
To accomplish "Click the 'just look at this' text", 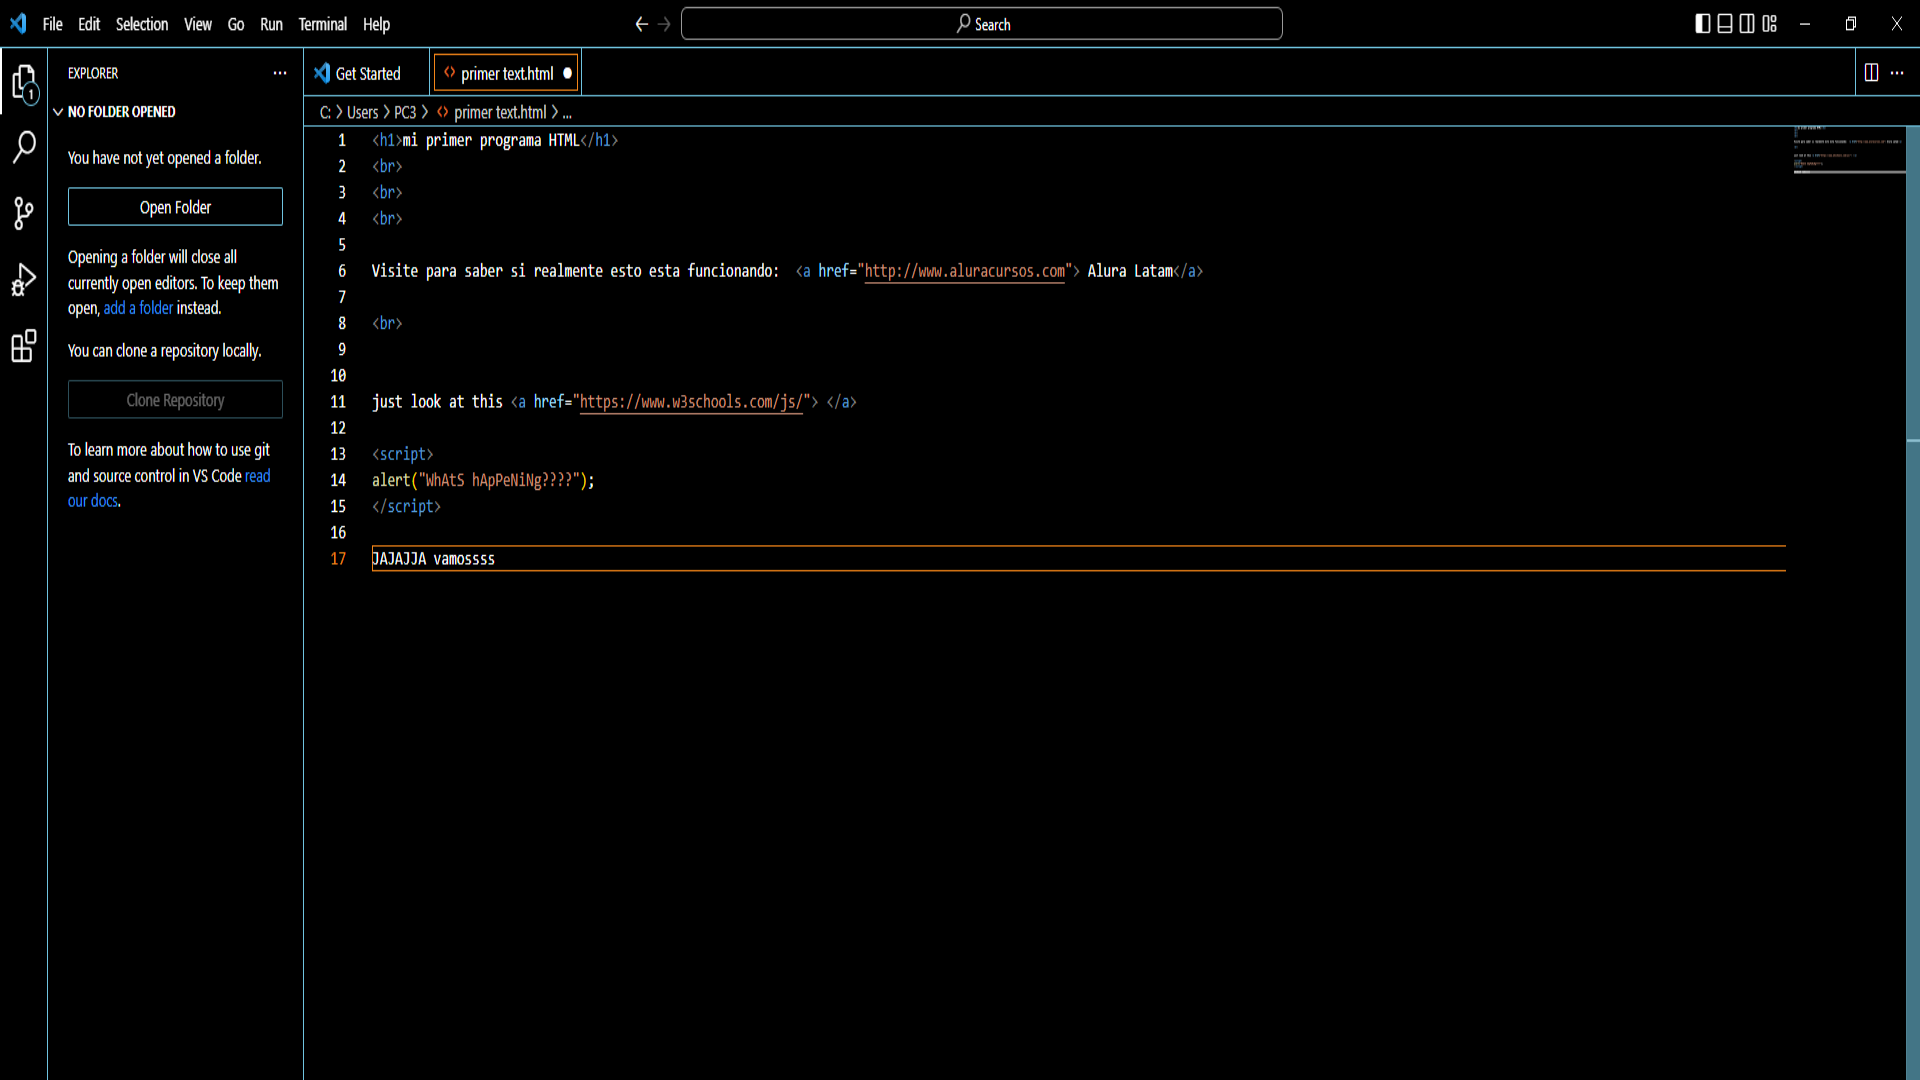I will click(x=437, y=402).
